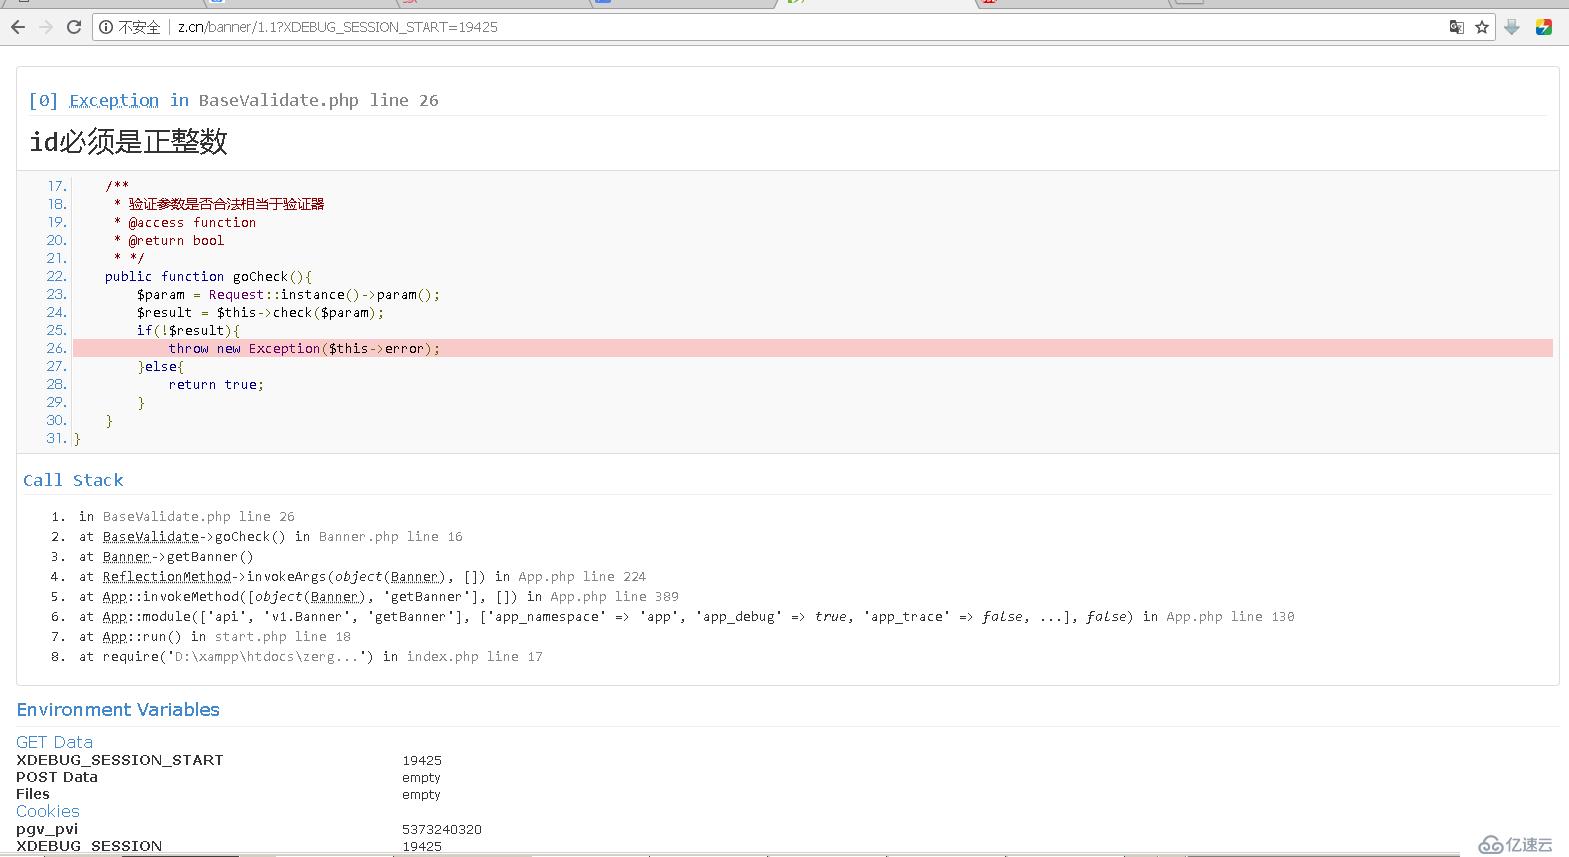1569x857 pixels.
Task: Click the 'Files' label
Action: (x=33, y=794)
